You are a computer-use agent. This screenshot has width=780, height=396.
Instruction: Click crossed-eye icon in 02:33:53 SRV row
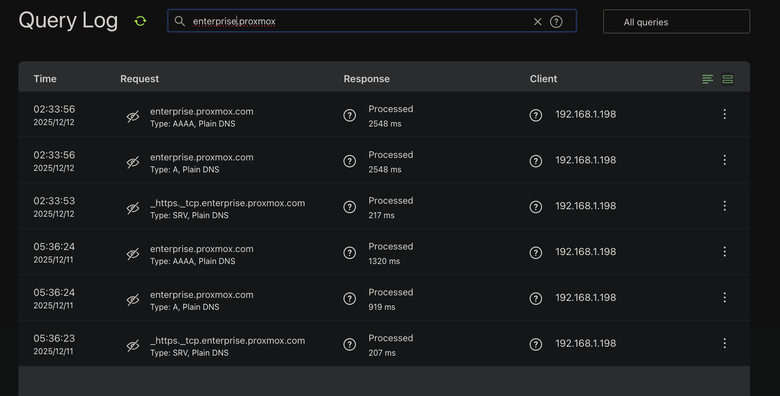click(132, 208)
